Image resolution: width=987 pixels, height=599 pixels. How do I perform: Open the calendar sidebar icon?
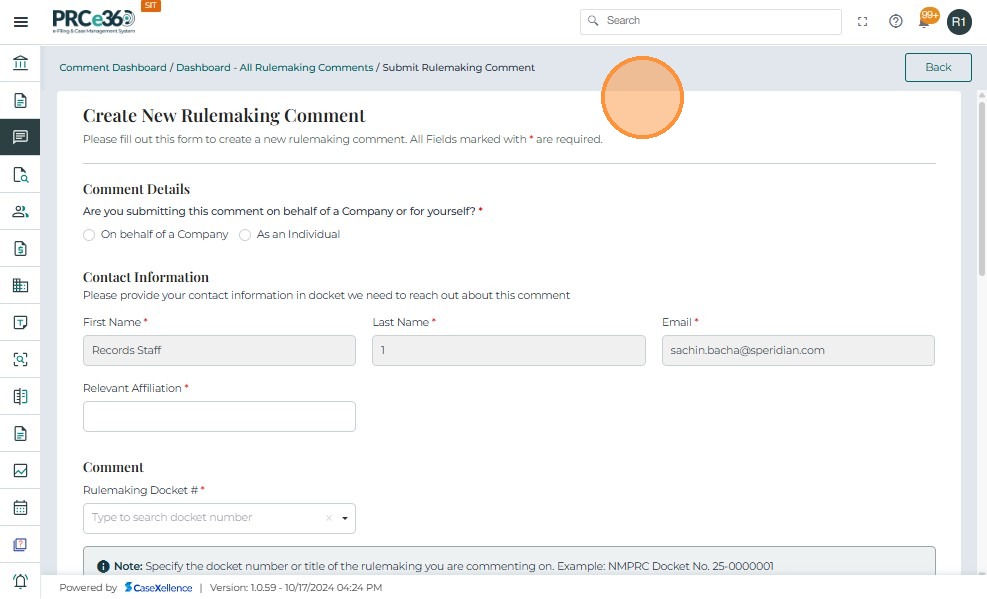pyautogui.click(x=20, y=507)
